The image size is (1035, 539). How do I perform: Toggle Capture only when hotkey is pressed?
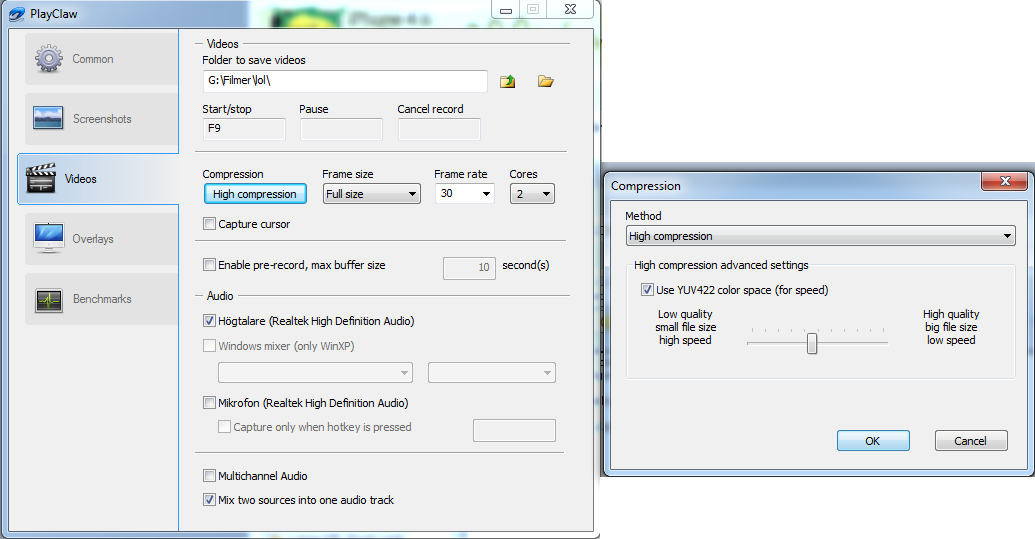(224, 427)
